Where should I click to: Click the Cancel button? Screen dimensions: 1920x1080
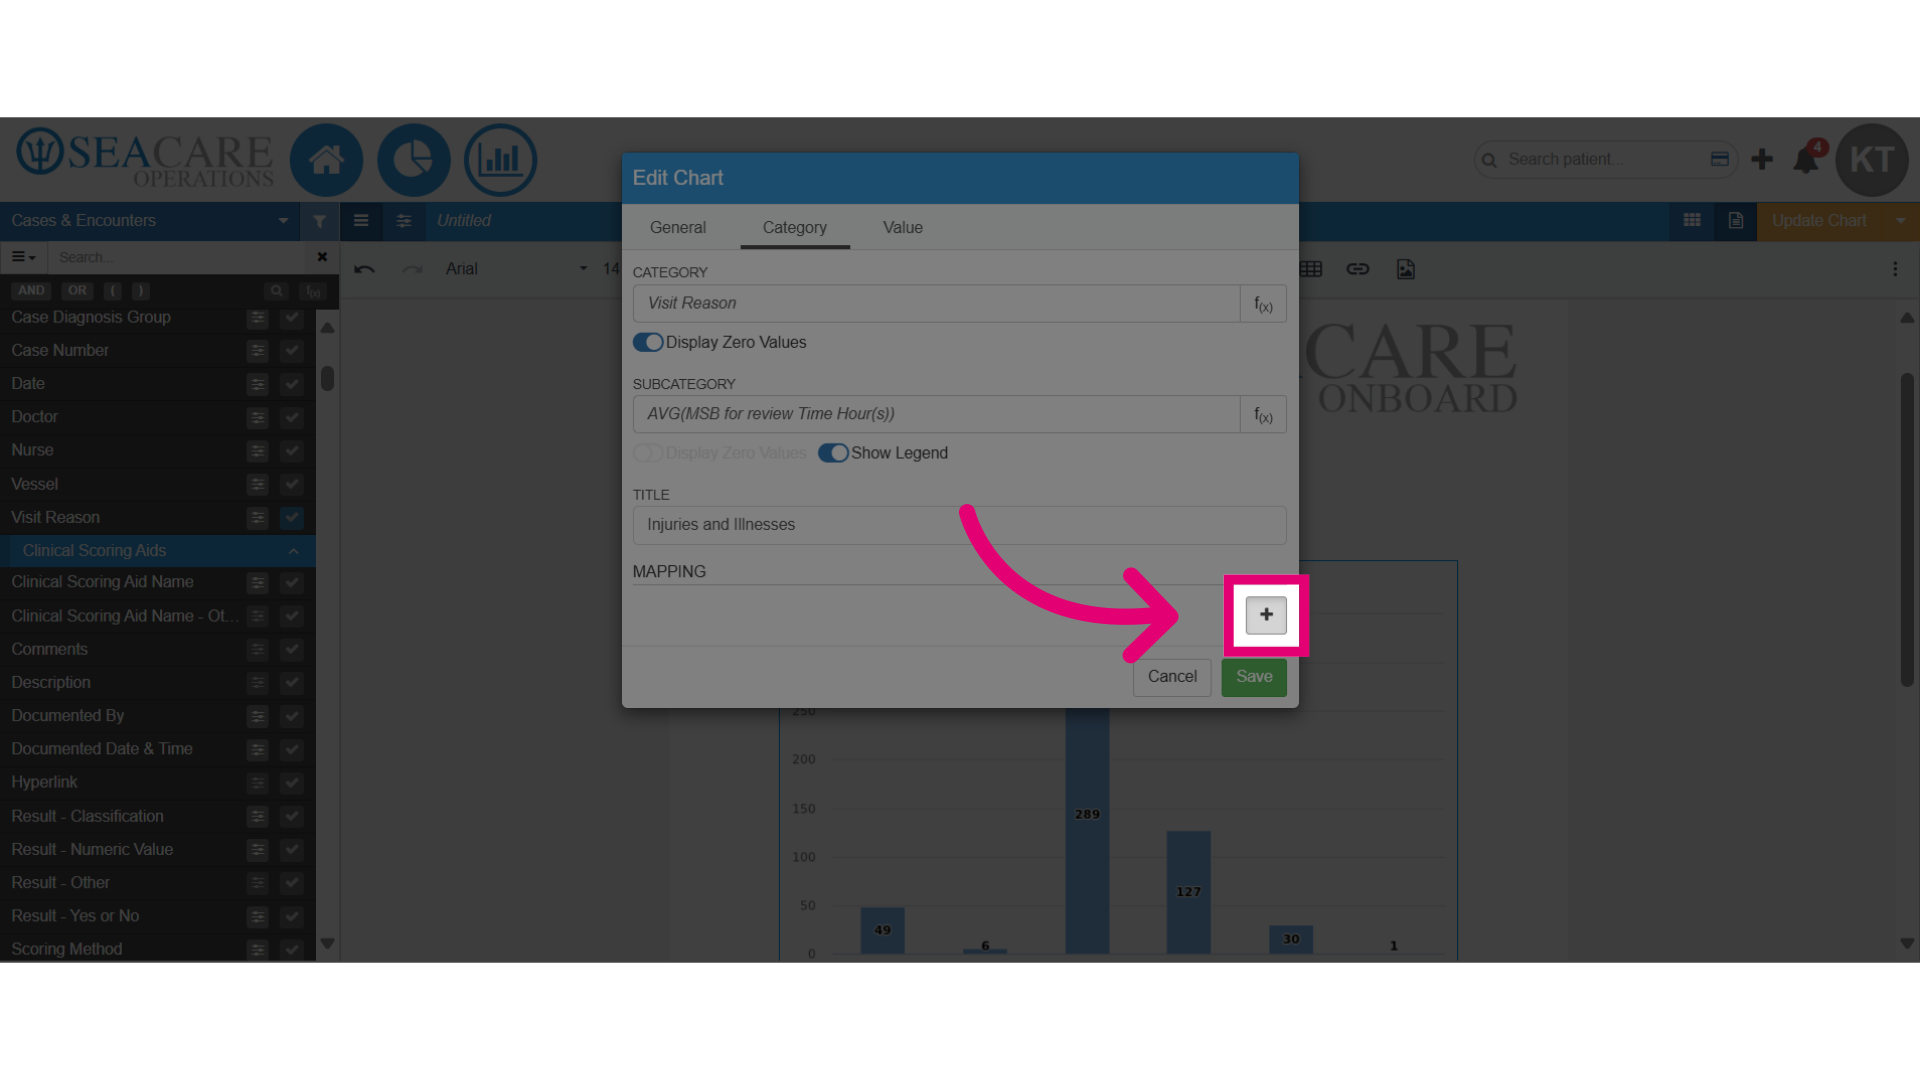tap(1172, 677)
